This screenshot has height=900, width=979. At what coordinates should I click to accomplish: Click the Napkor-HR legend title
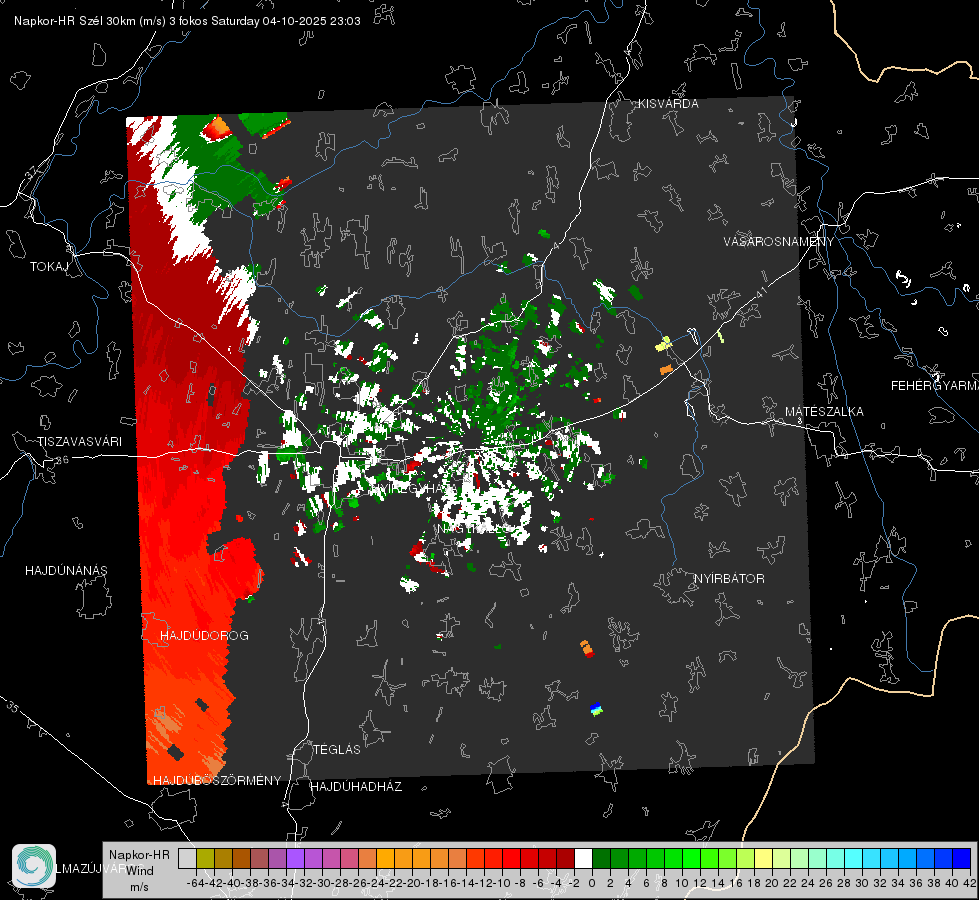coord(139,854)
